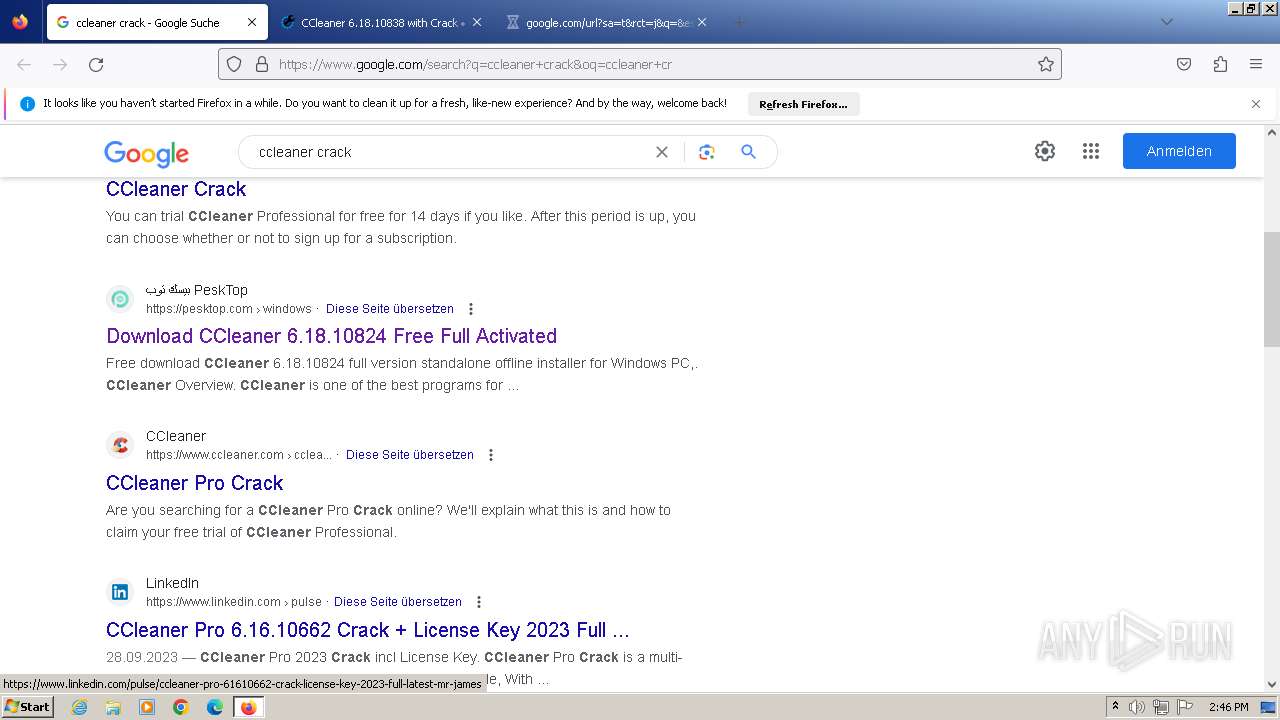Bookmark this page with the star icon

coord(1046,64)
